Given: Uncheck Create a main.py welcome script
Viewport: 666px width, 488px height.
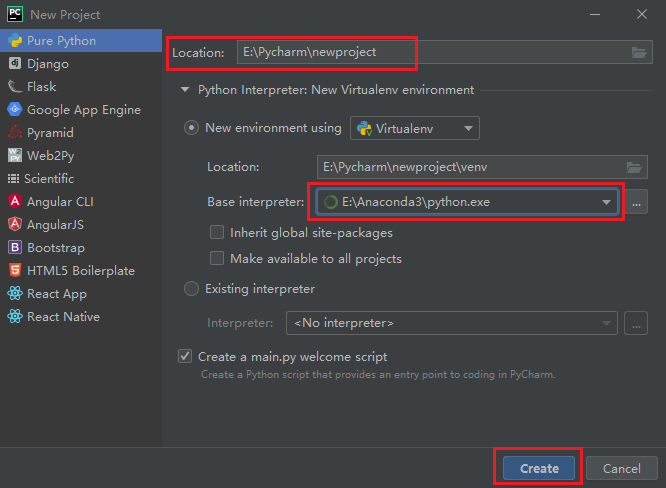Looking at the screenshot, I should (x=185, y=357).
